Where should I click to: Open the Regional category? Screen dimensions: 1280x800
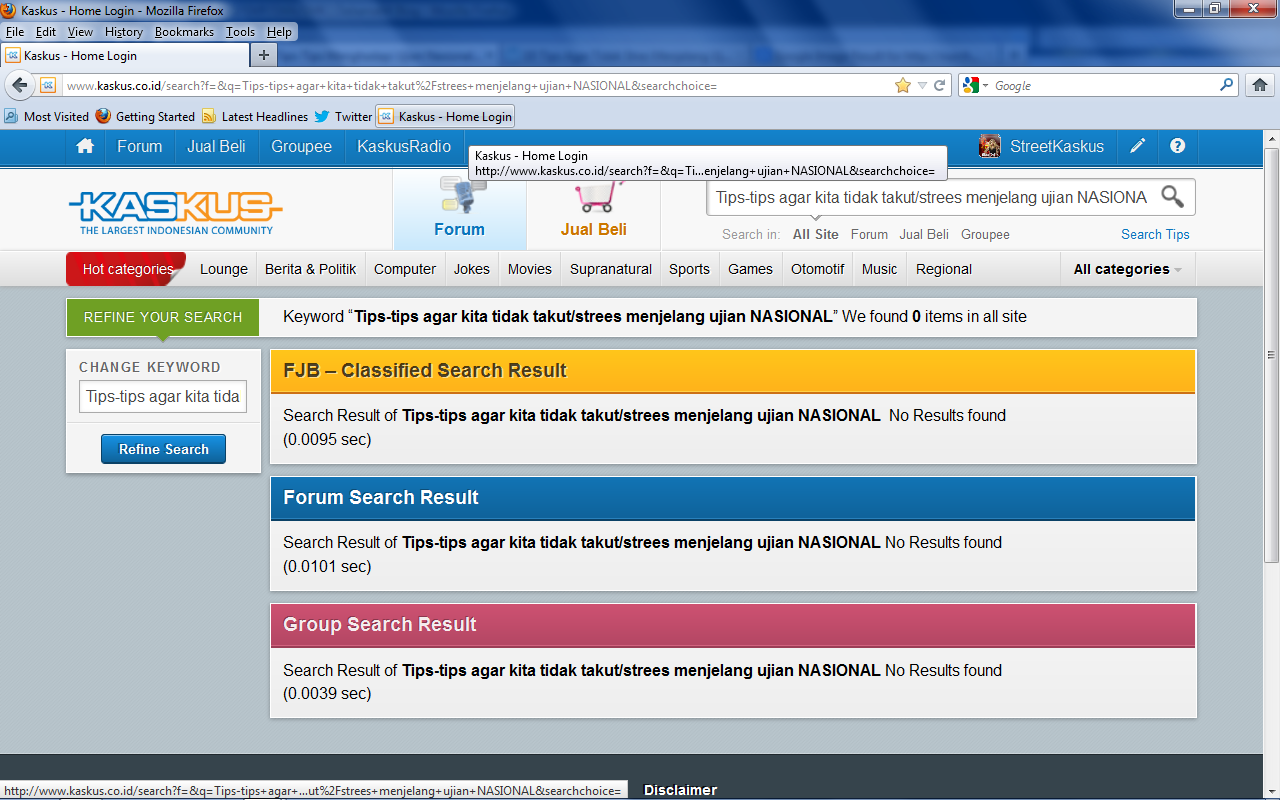tap(944, 269)
